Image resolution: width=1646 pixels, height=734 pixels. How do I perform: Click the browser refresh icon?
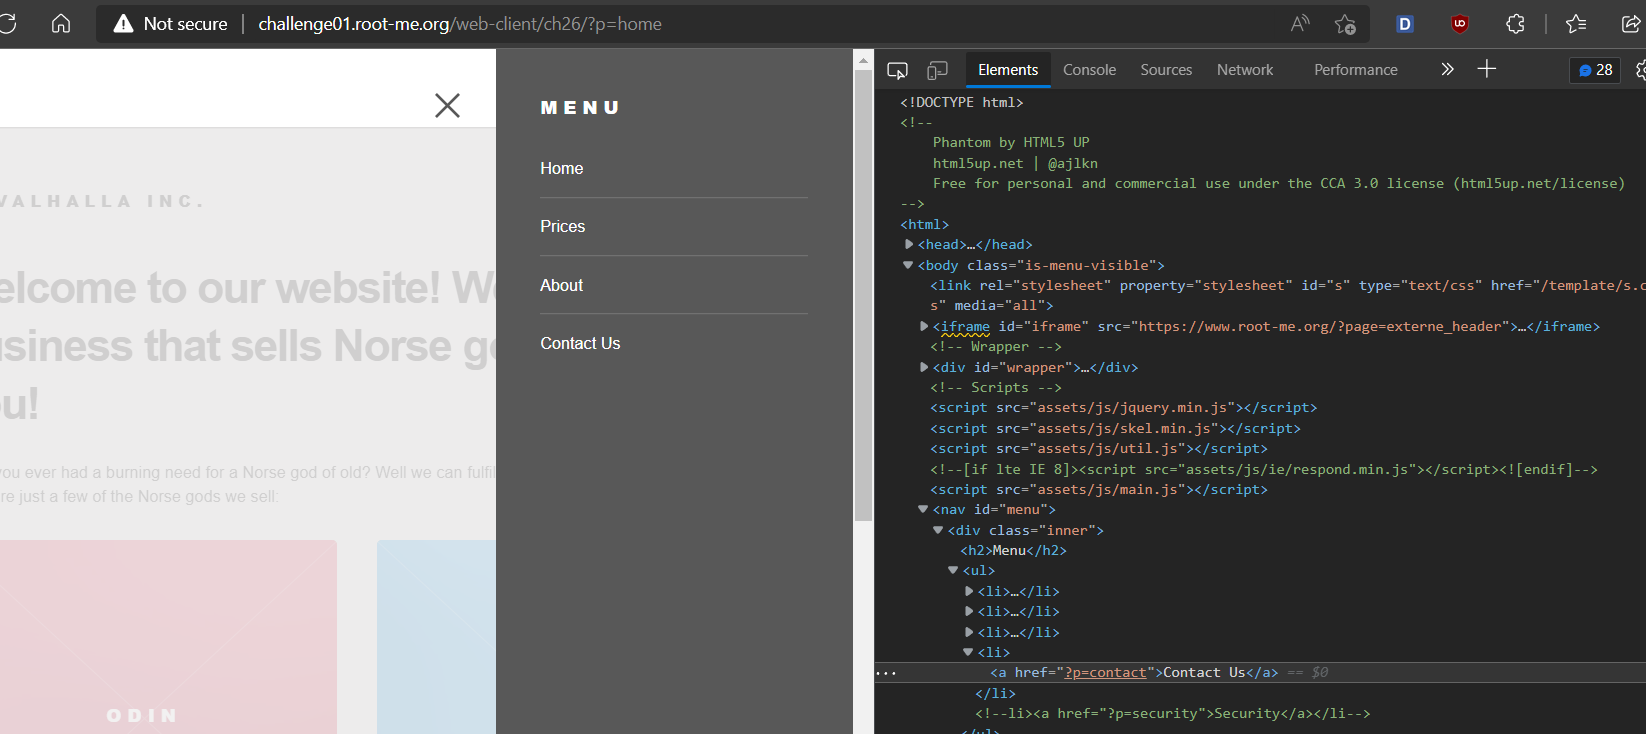pyautogui.click(x=8, y=23)
